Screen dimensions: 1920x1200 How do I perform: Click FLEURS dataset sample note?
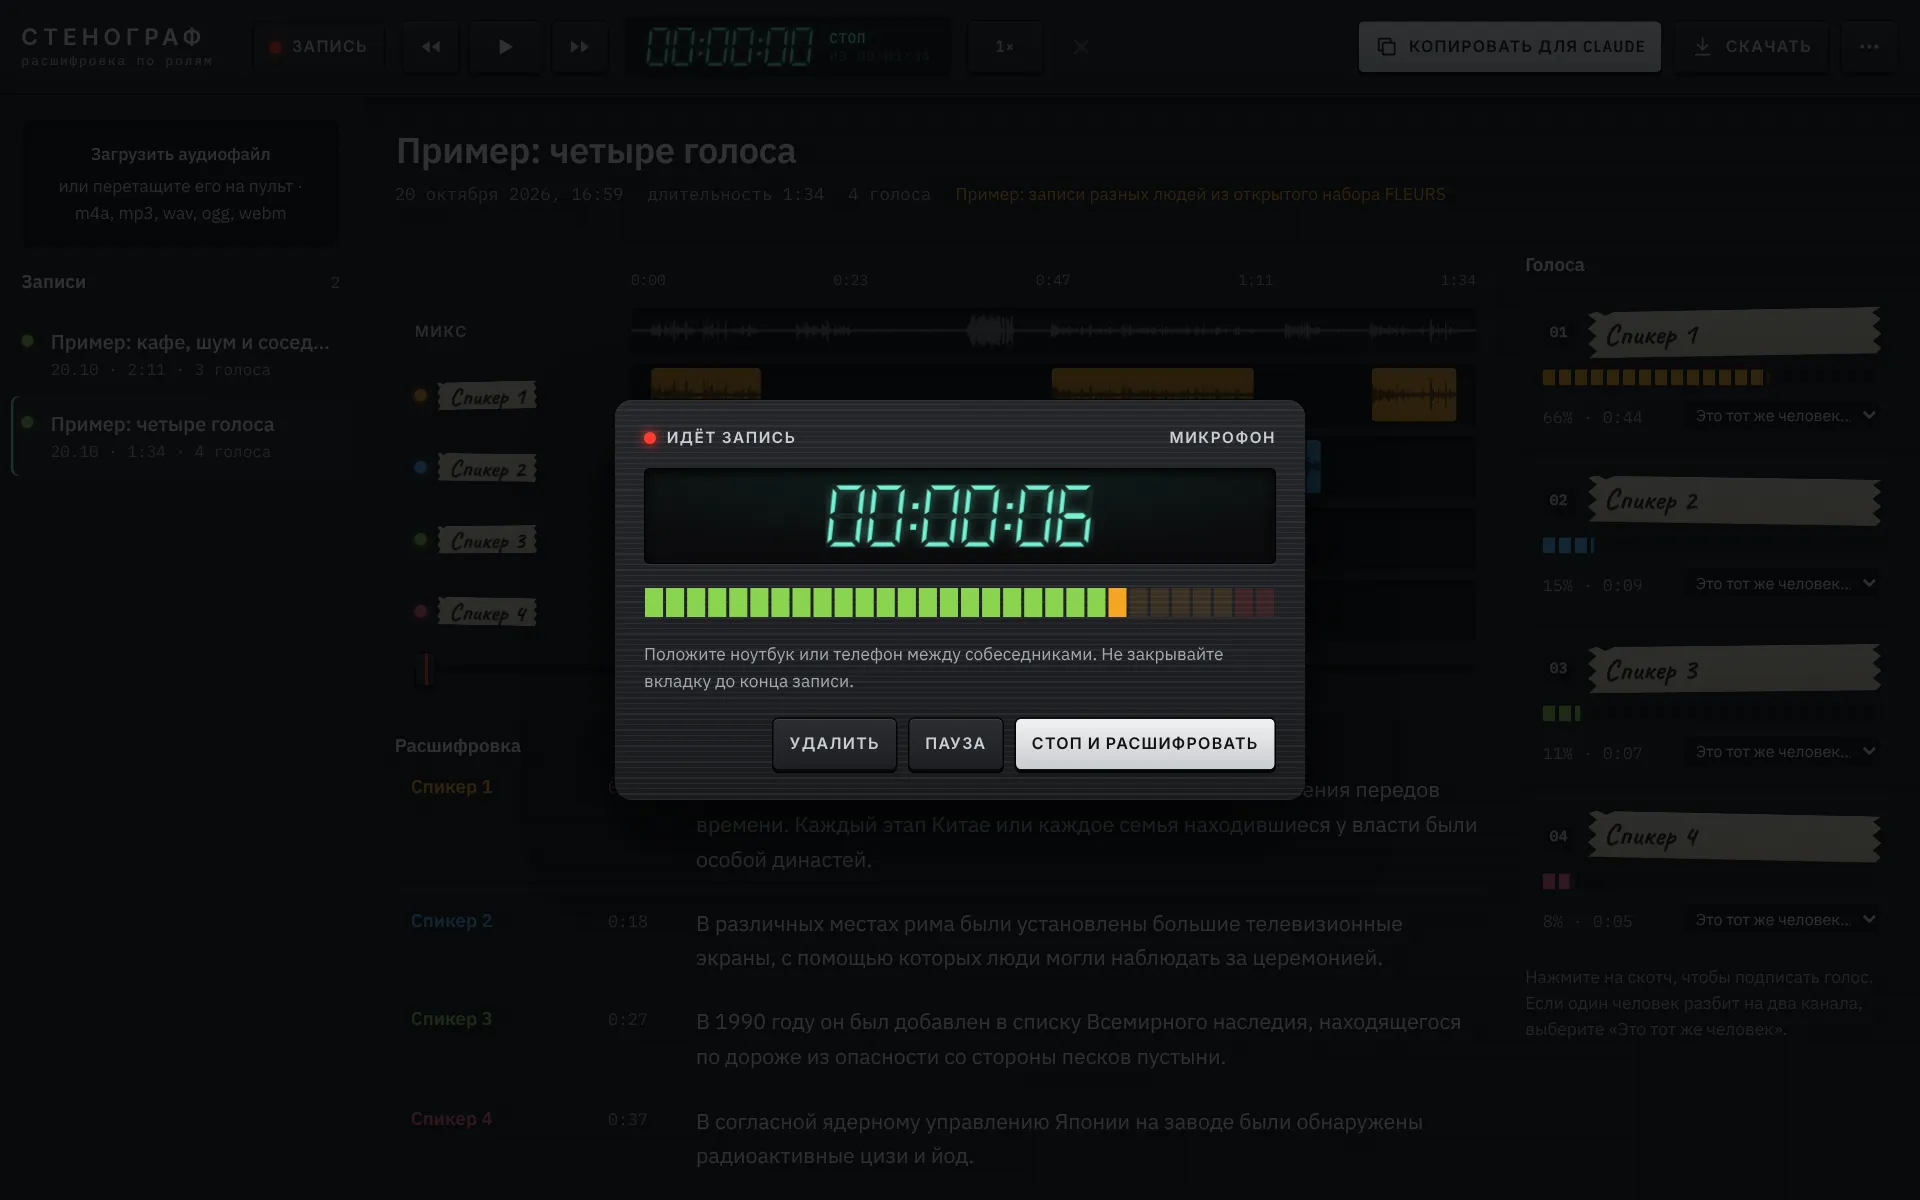pyautogui.click(x=1200, y=194)
